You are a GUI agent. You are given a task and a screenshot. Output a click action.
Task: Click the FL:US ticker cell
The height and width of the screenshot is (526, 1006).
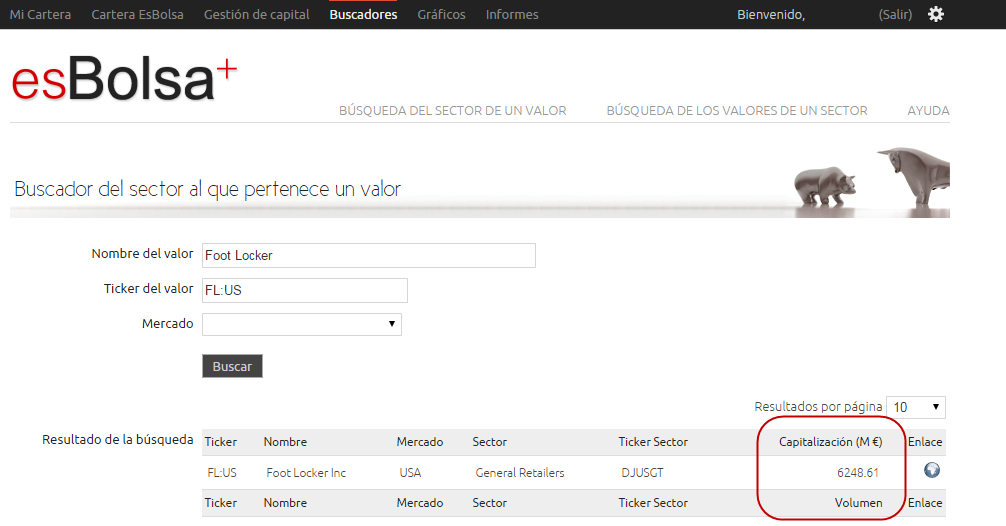click(222, 473)
